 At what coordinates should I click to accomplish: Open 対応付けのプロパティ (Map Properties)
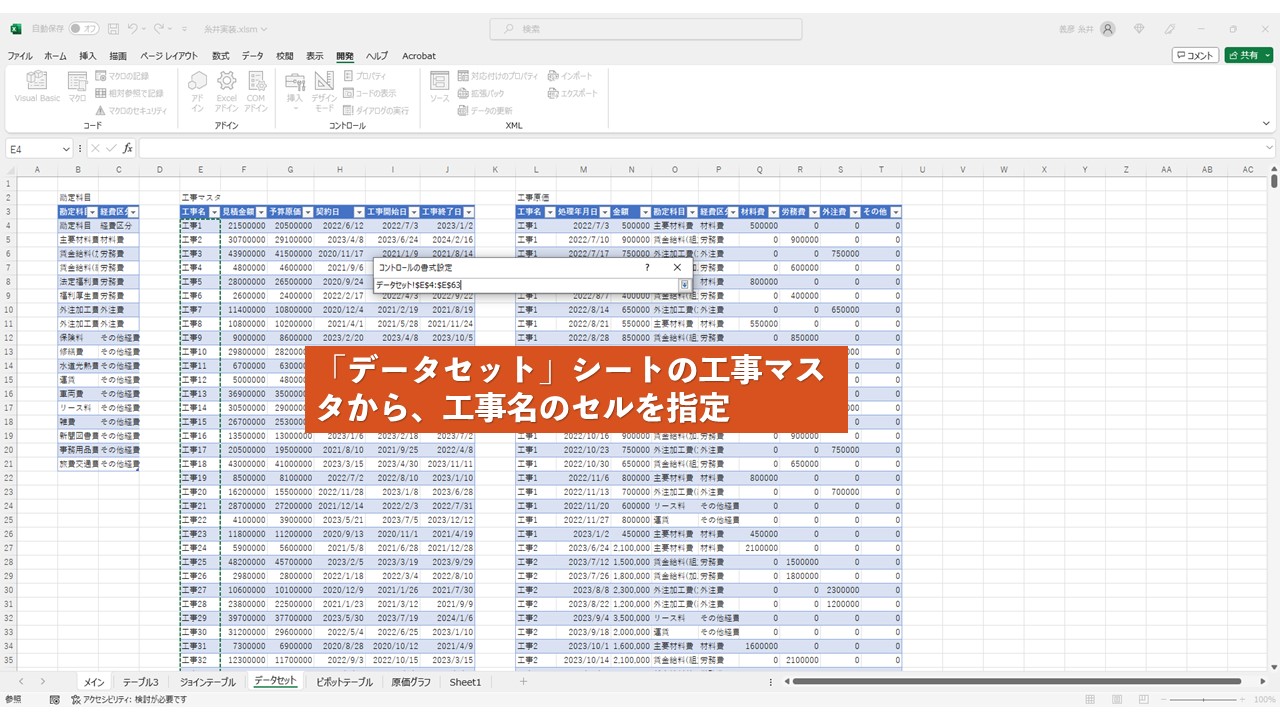[497, 76]
